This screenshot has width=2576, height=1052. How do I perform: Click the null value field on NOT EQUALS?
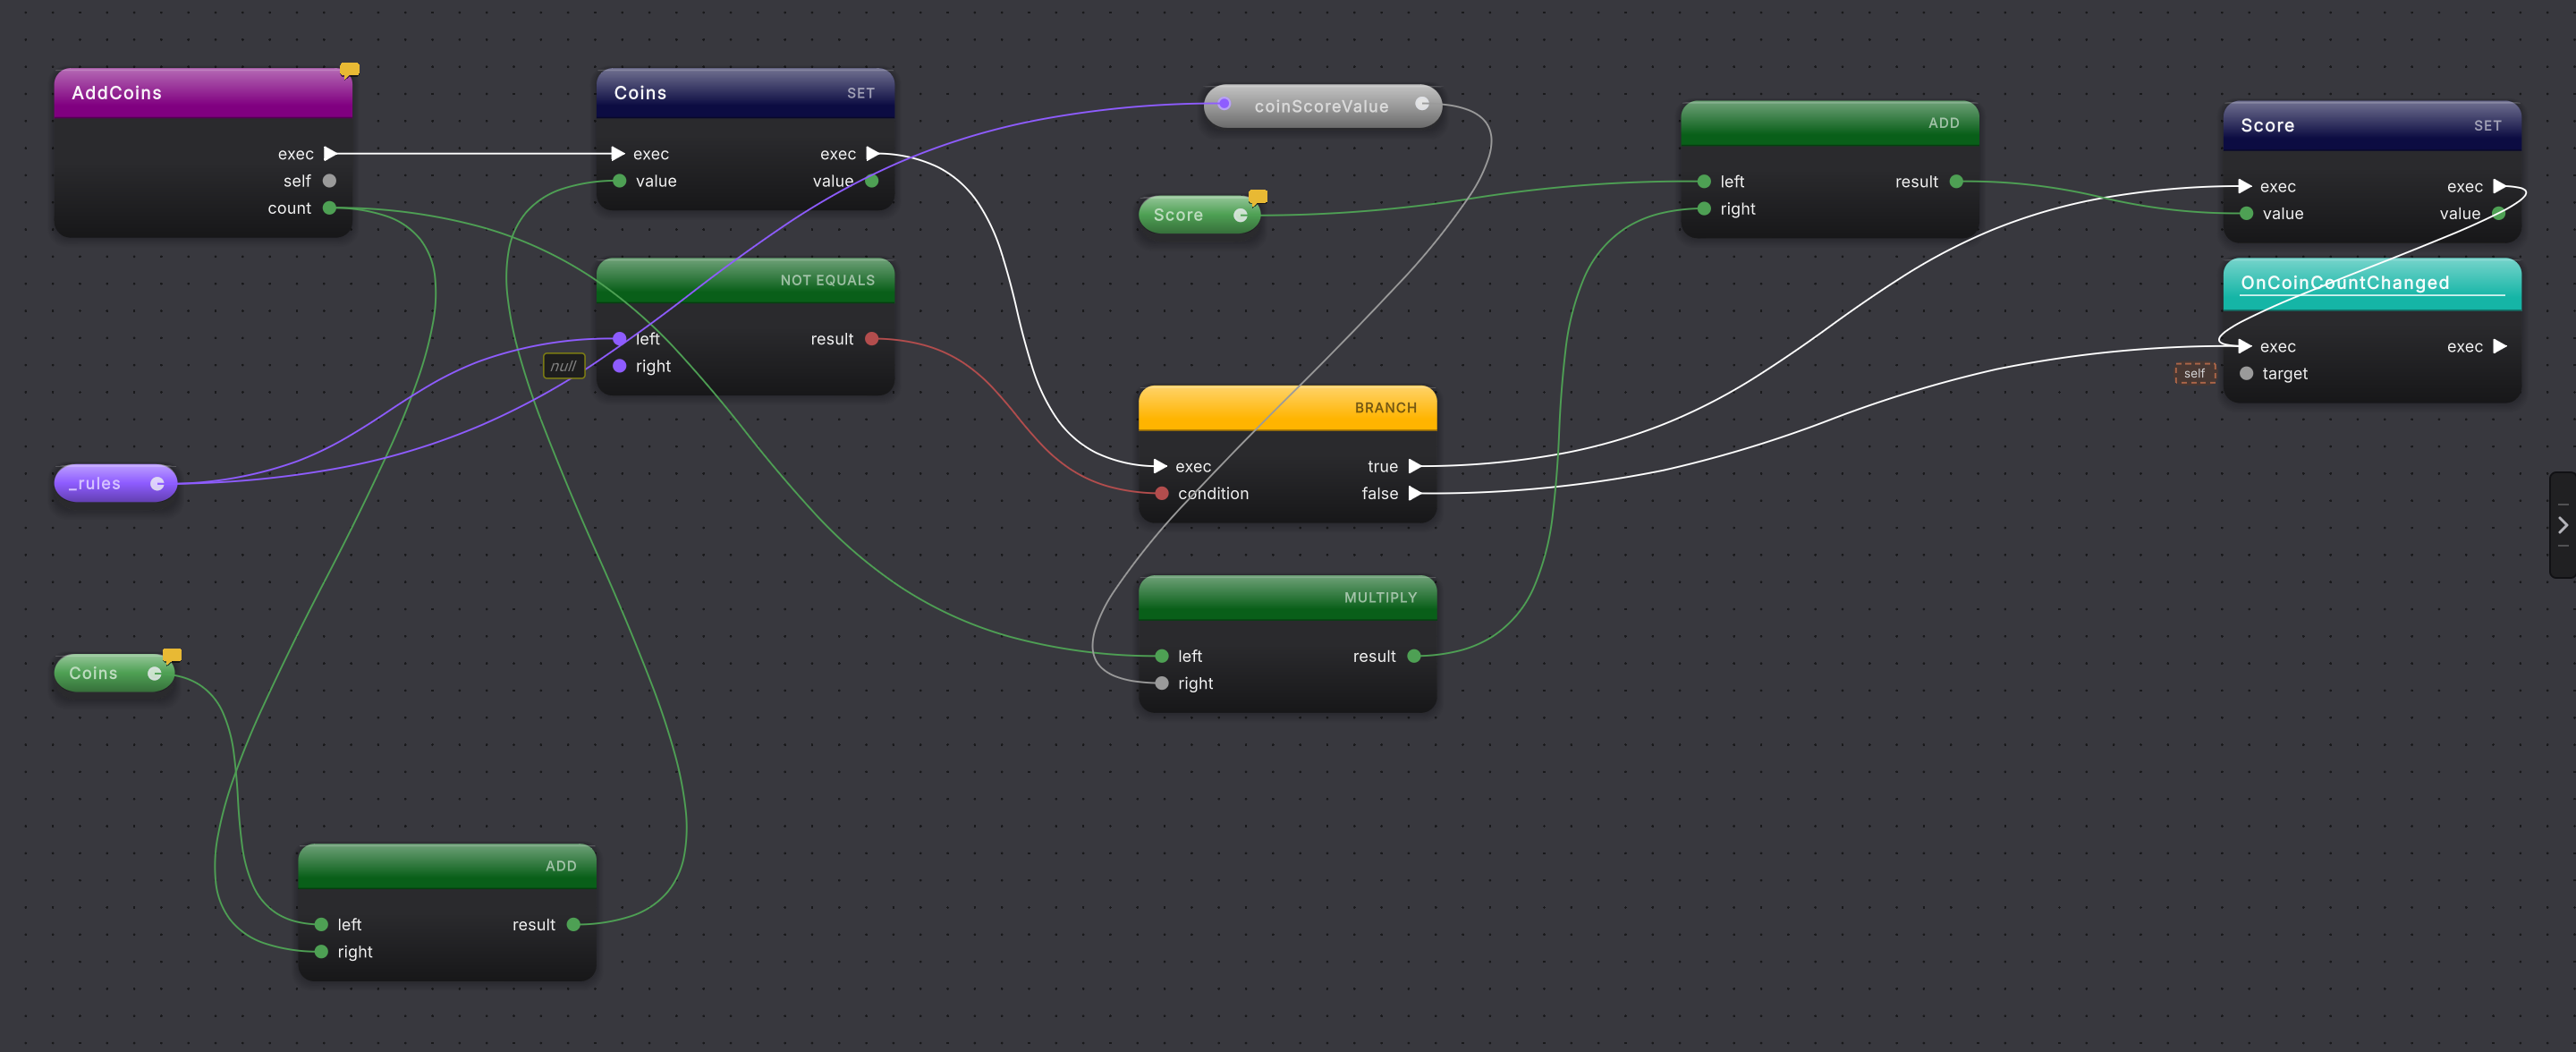pos(563,366)
